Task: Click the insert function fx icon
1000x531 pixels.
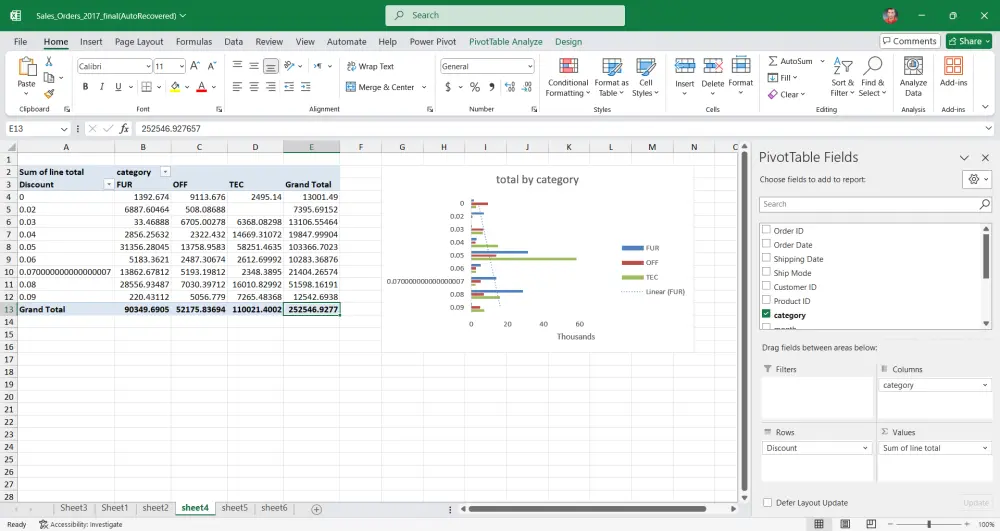Action: click(124, 129)
